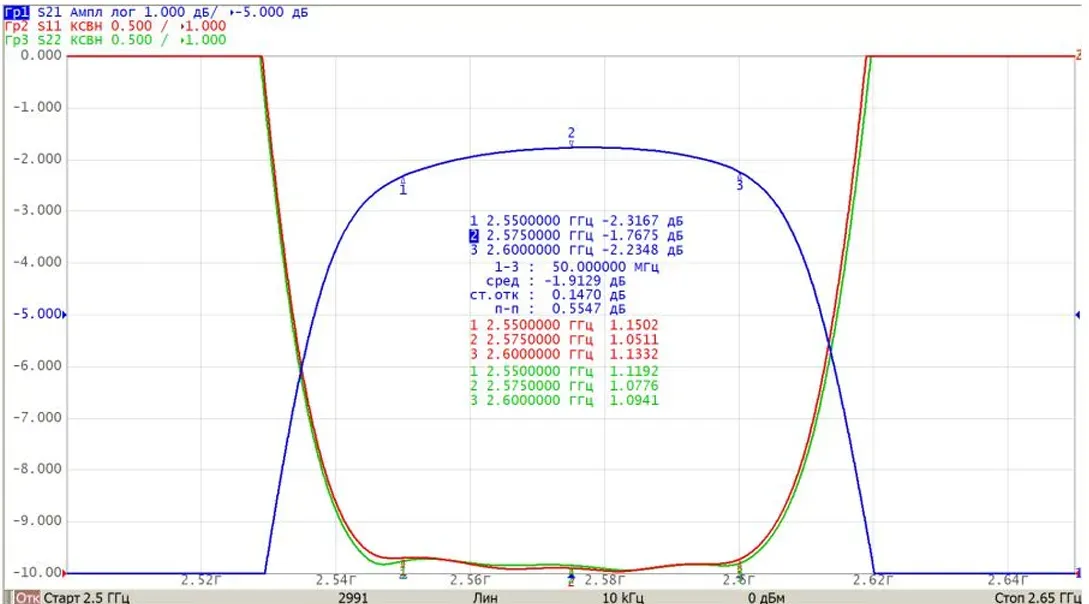Select red marker 2 readout 1.0511
1089x604 pixels.
coord(564,339)
